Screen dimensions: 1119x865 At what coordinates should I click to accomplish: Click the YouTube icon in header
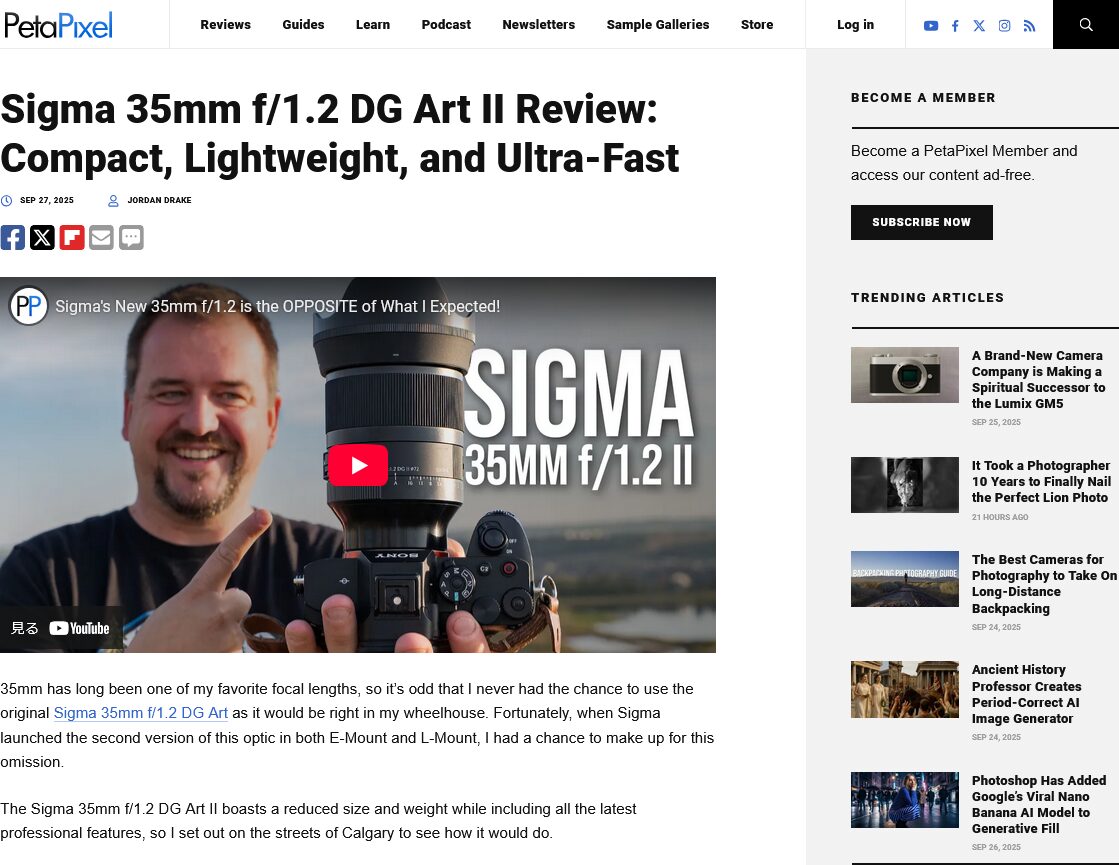[x=930, y=26]
